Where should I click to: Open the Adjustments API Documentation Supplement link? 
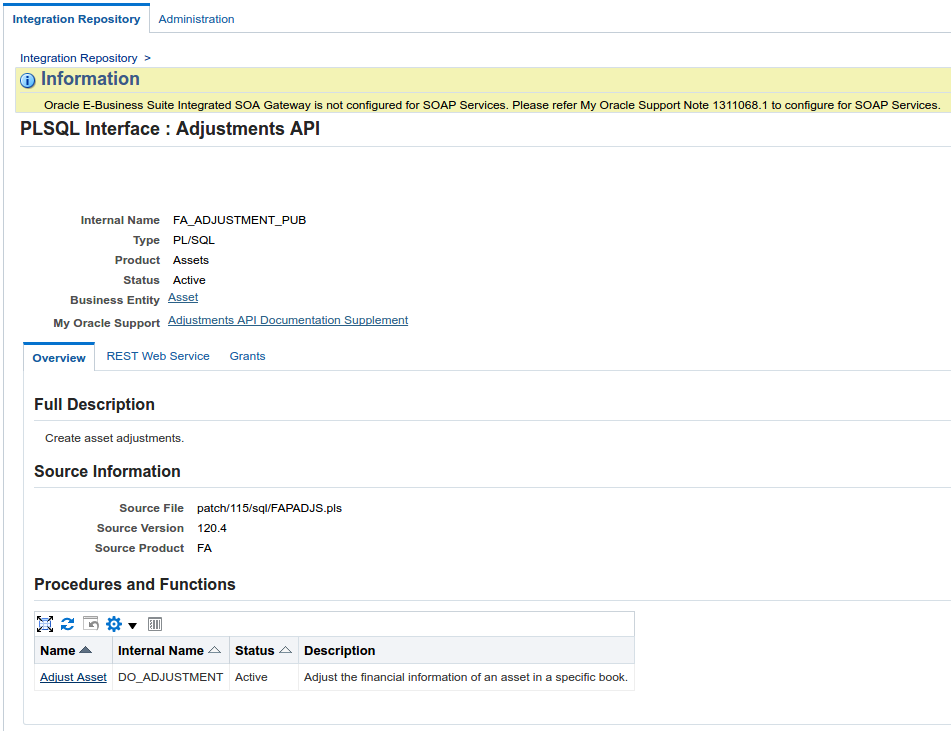coord(287,320)
